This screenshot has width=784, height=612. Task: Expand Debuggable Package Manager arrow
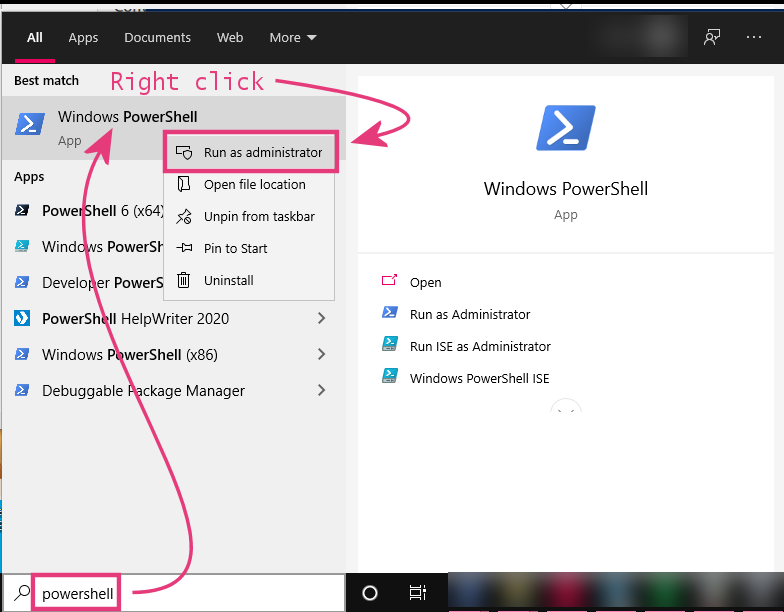(322, 390)
